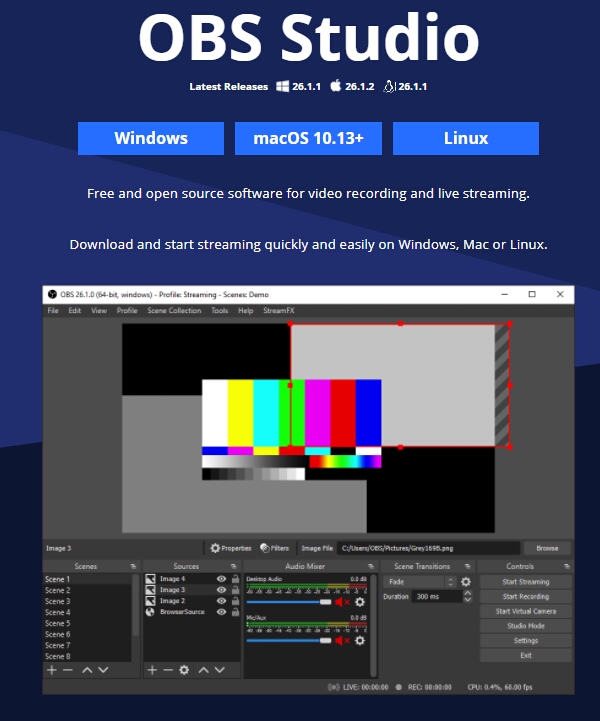Viewport: 600px width, 721px height.
Task: Open the Tools menu
Action: (220, 310)
